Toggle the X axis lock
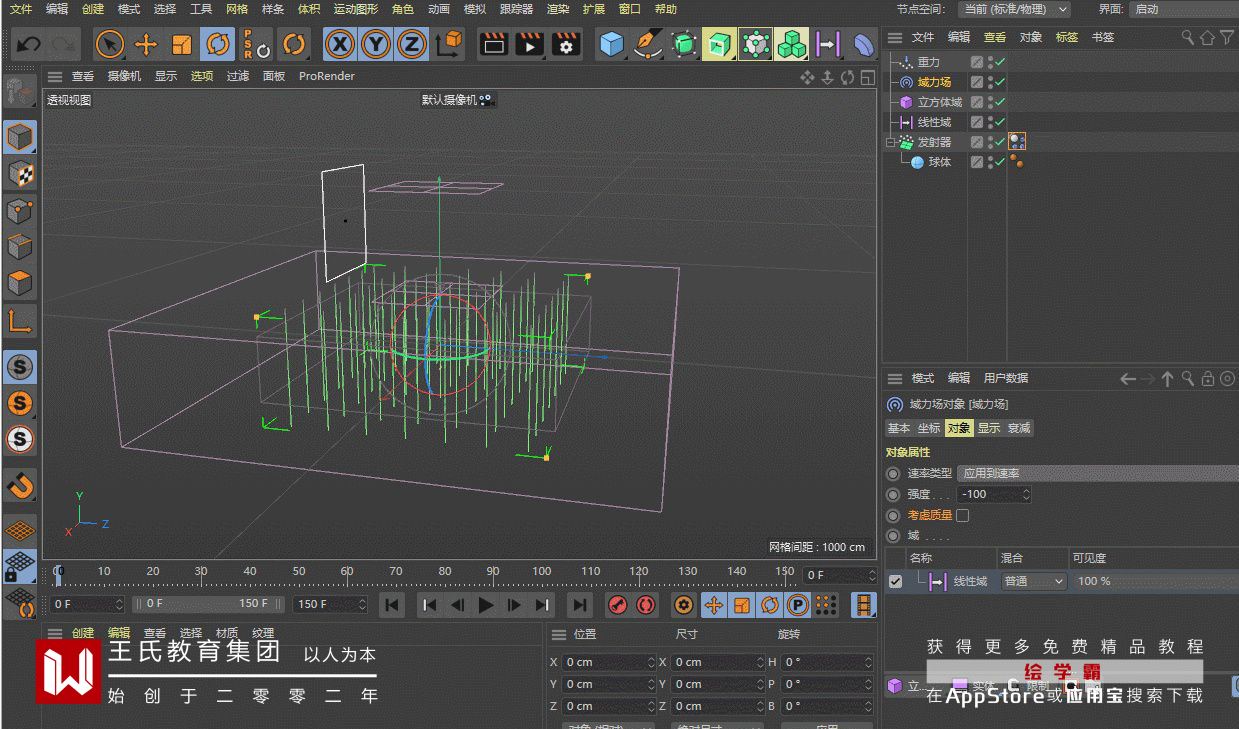 (340, 44)
